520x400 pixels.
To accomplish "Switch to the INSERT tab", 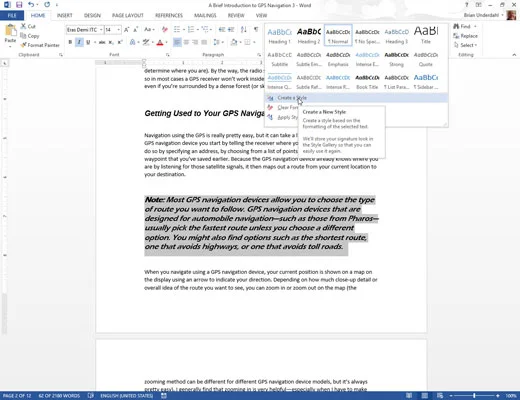I will tap(65, 15).
